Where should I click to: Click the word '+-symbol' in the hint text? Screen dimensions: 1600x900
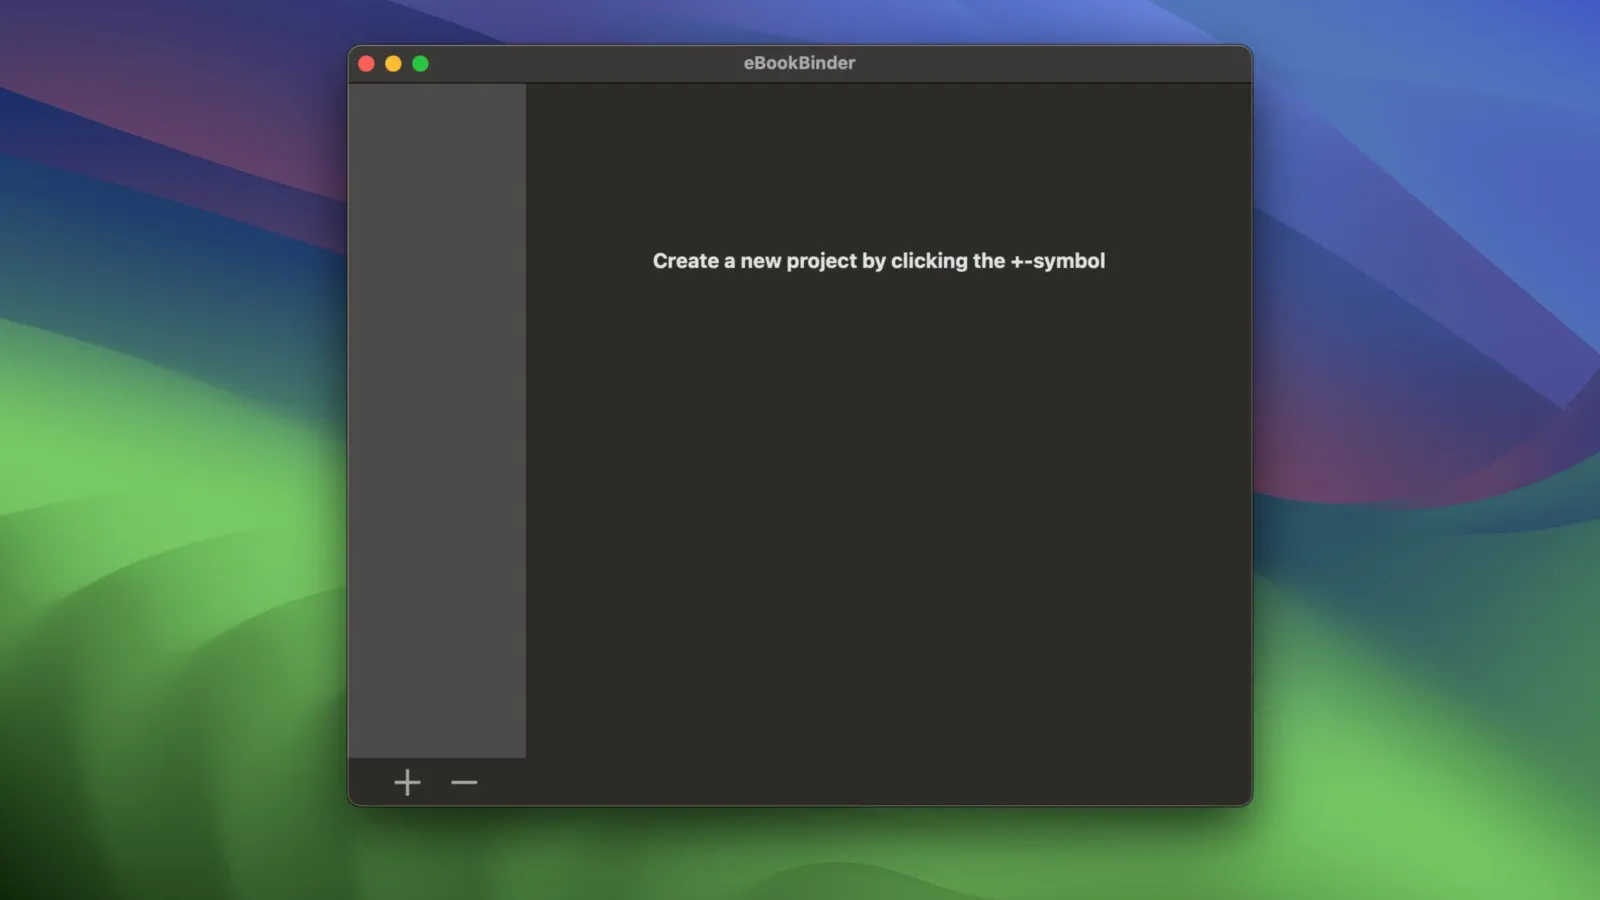tap(1057, 261)
